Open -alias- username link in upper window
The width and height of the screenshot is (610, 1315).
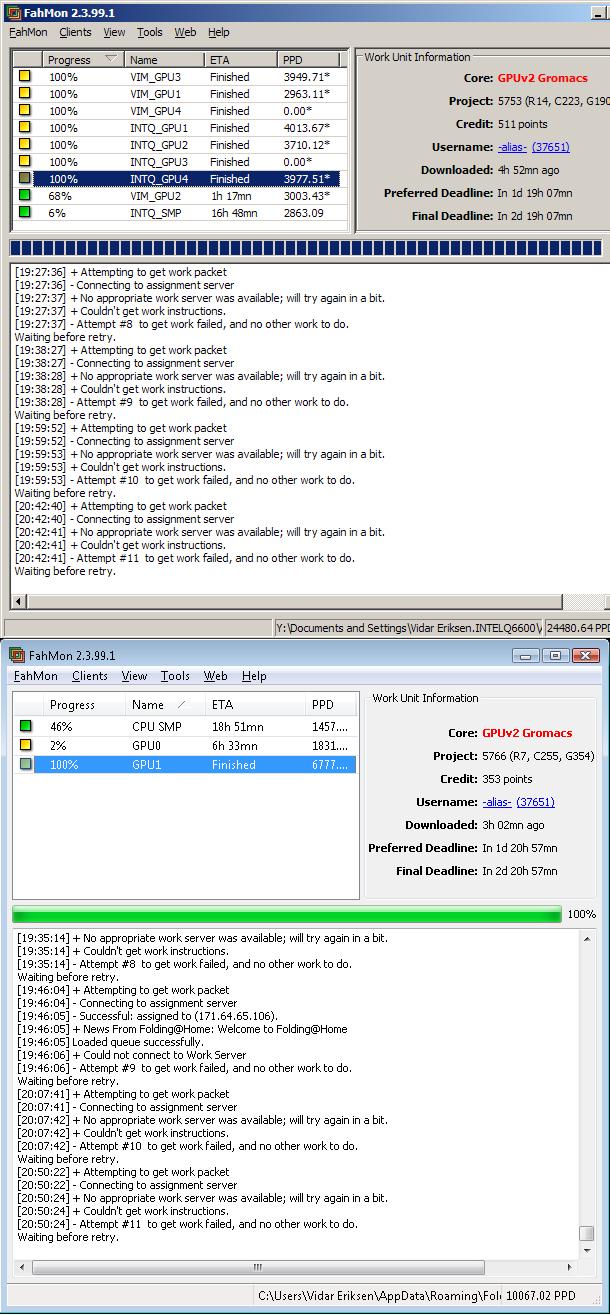click(512, 147)
